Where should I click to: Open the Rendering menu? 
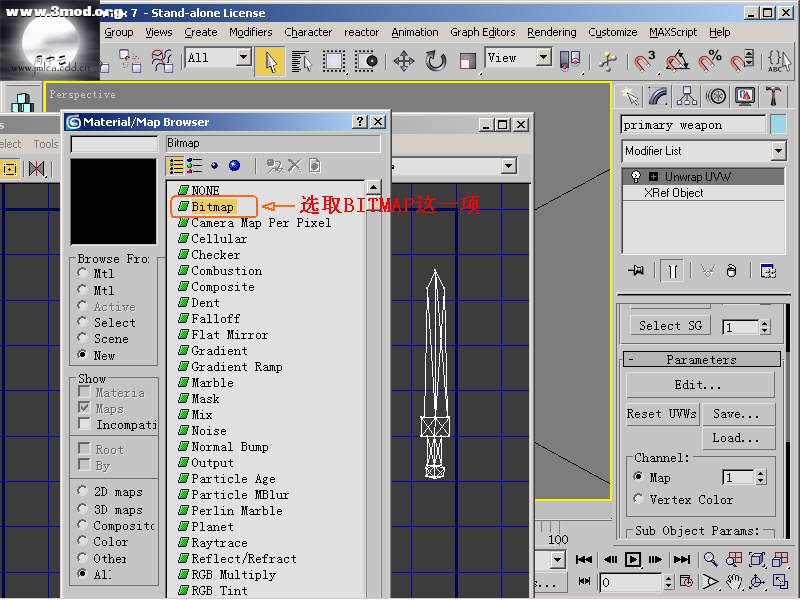[551, 32]
